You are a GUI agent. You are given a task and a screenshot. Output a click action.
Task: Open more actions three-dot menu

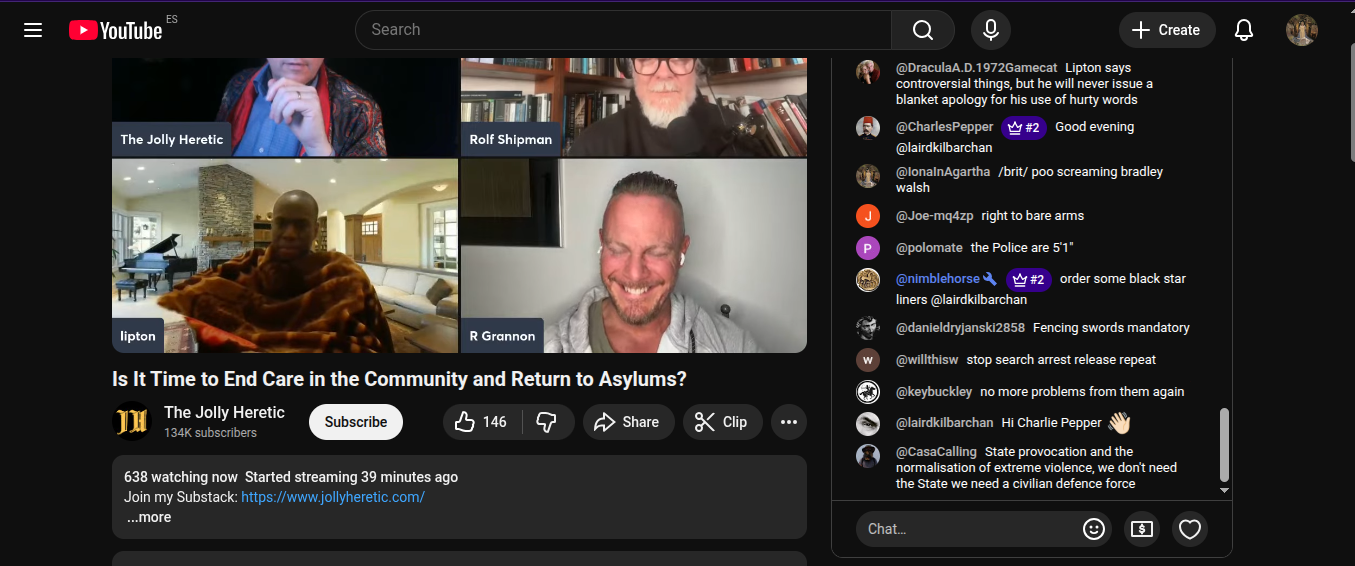coord(789,422)
